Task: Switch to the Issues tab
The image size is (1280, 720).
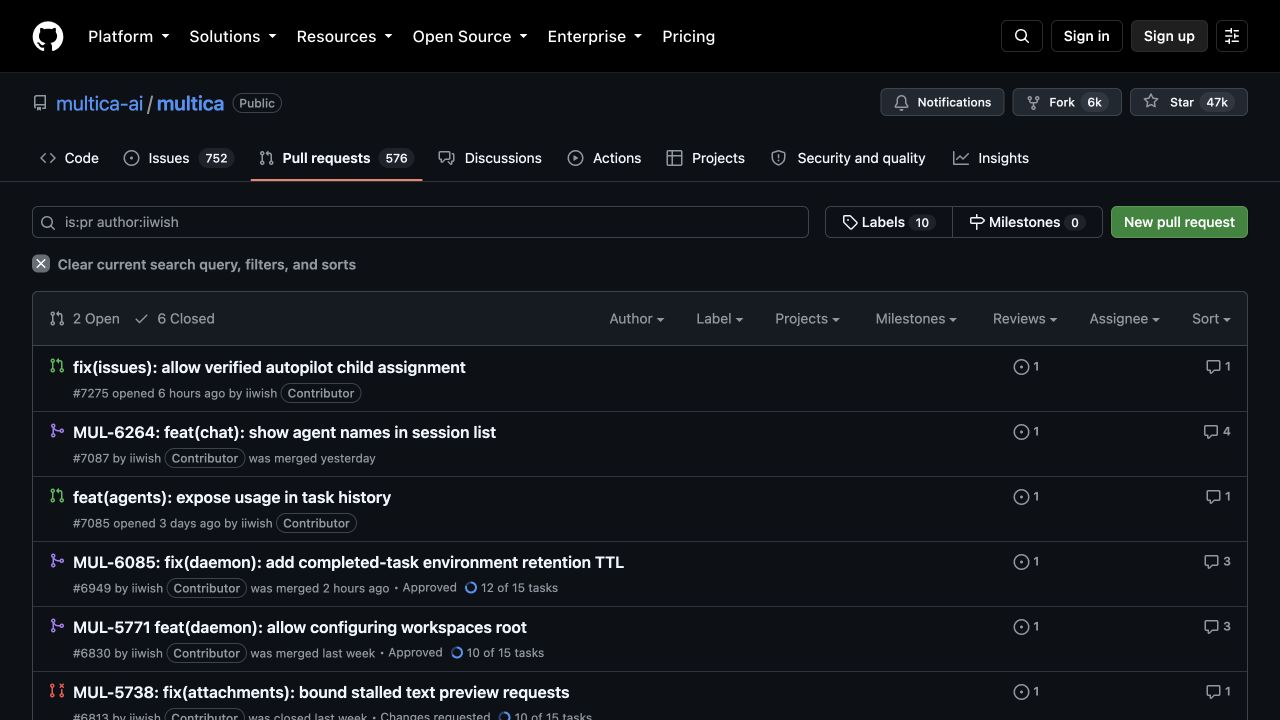Action: tap(179, 158)
